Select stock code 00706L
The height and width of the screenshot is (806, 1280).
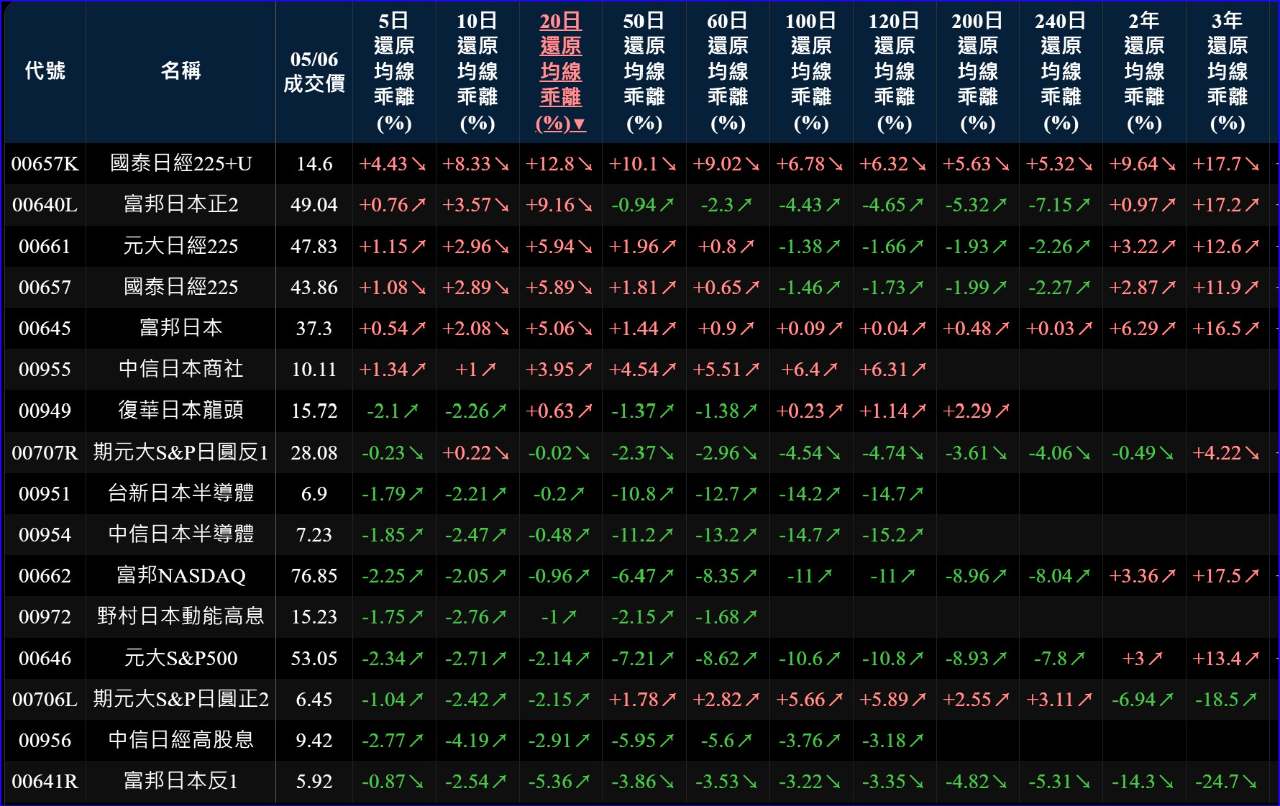pos(45,700)
